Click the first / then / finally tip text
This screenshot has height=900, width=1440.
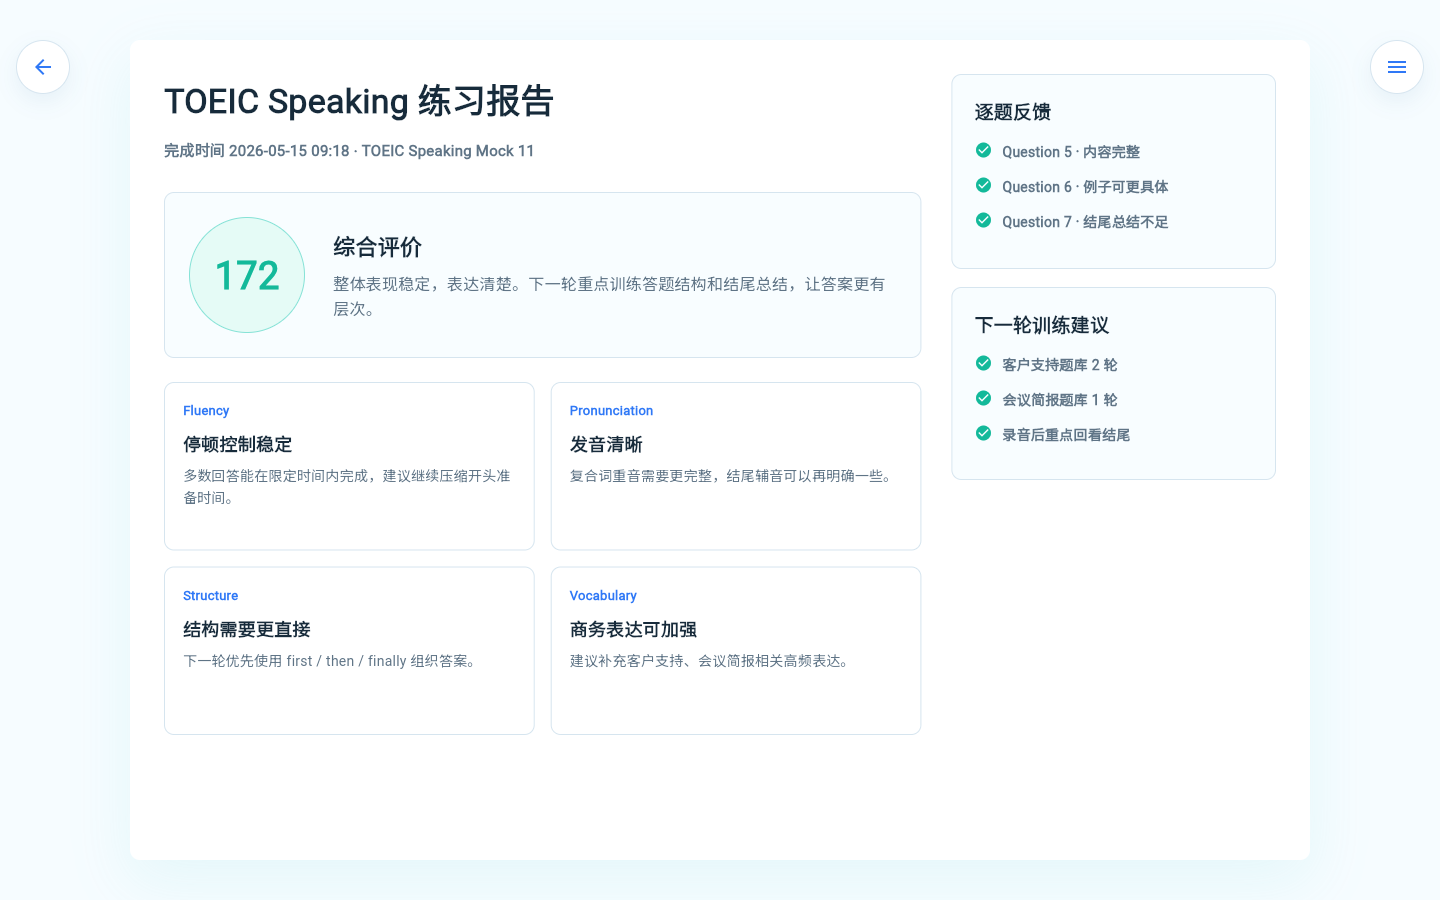332,661
